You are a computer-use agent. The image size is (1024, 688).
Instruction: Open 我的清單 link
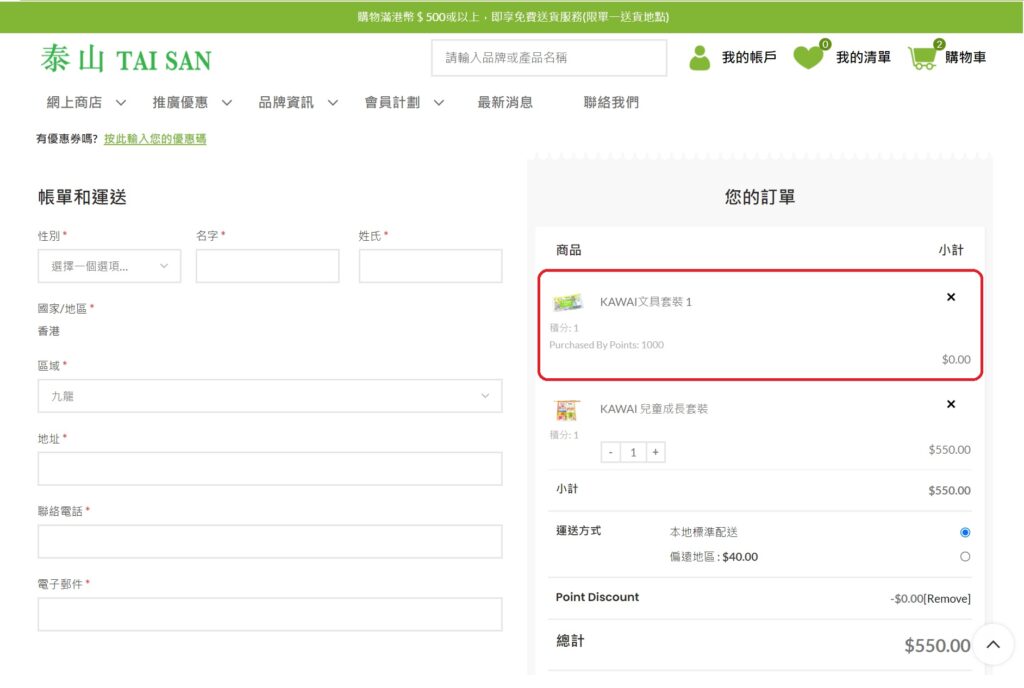863,57
